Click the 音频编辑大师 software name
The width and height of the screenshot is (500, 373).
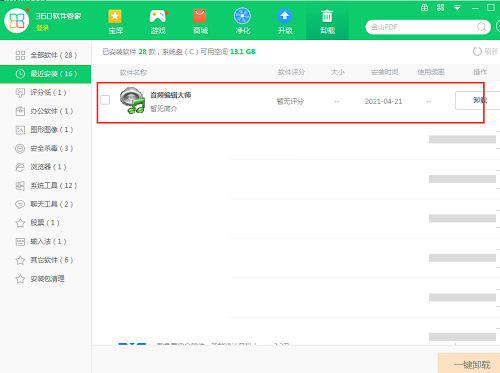point(170,95)
